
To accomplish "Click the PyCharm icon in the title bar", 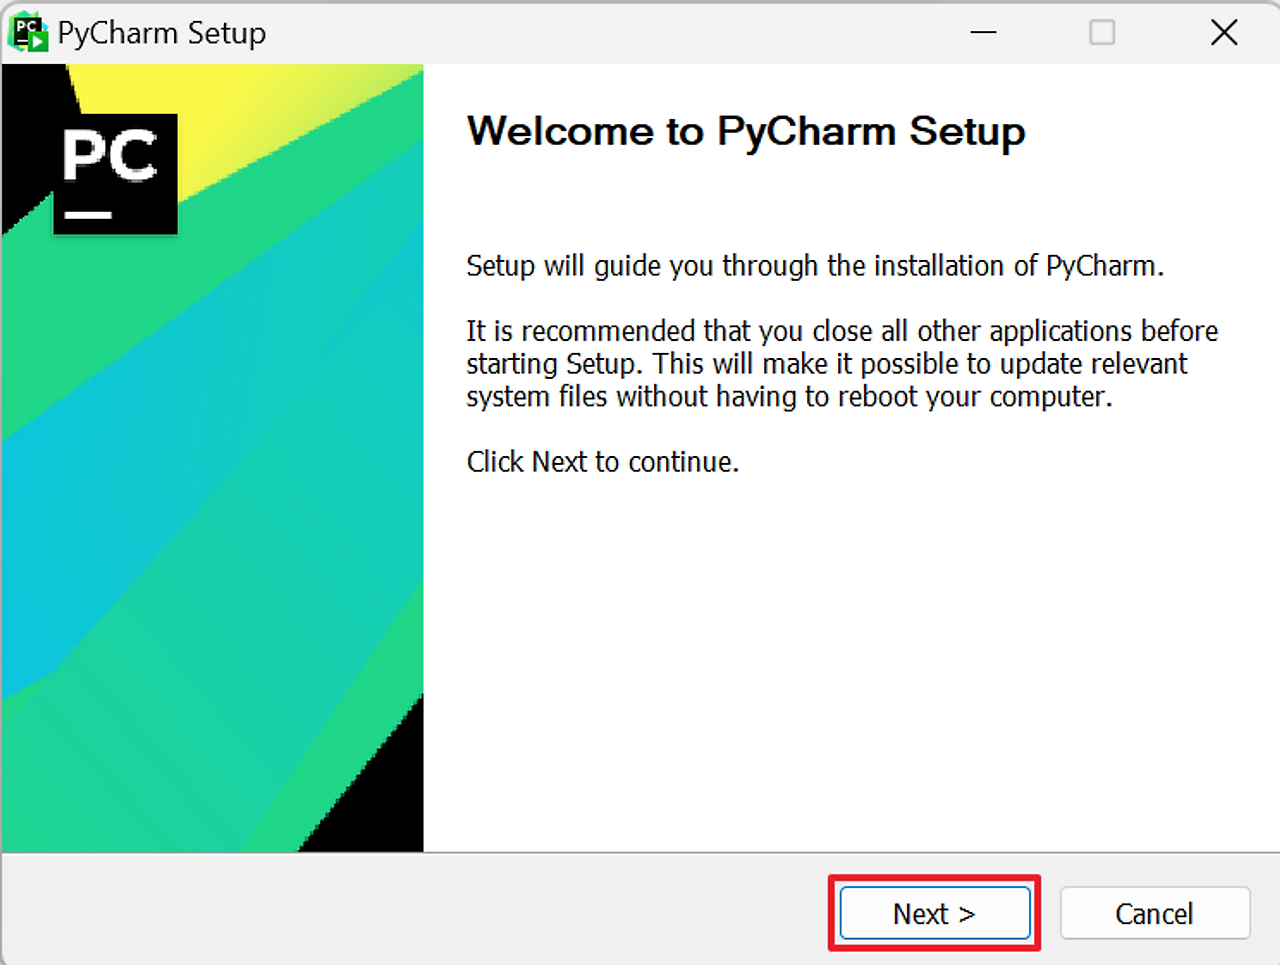I will tap(29, 31).
